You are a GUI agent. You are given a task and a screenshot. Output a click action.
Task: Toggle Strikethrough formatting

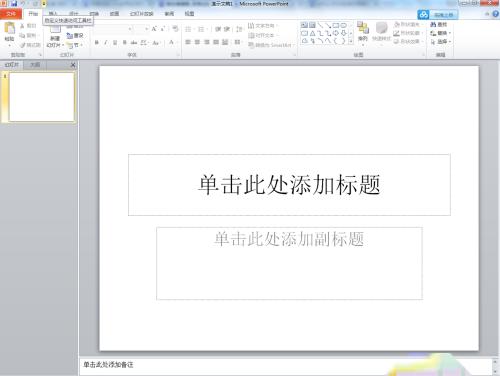tap(134, 42)
